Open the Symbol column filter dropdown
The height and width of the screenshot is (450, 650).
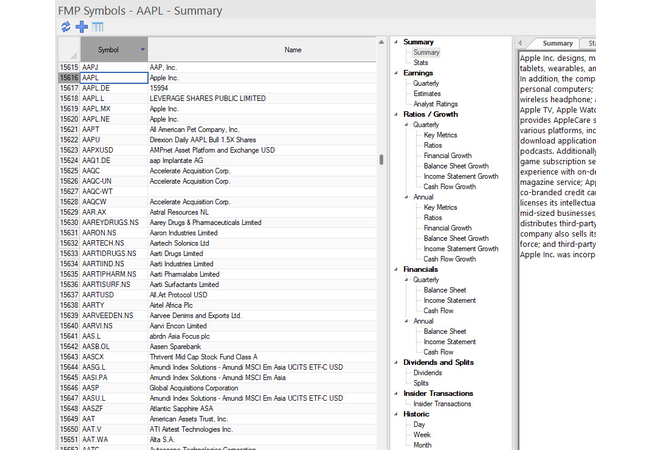coord(143,49)
